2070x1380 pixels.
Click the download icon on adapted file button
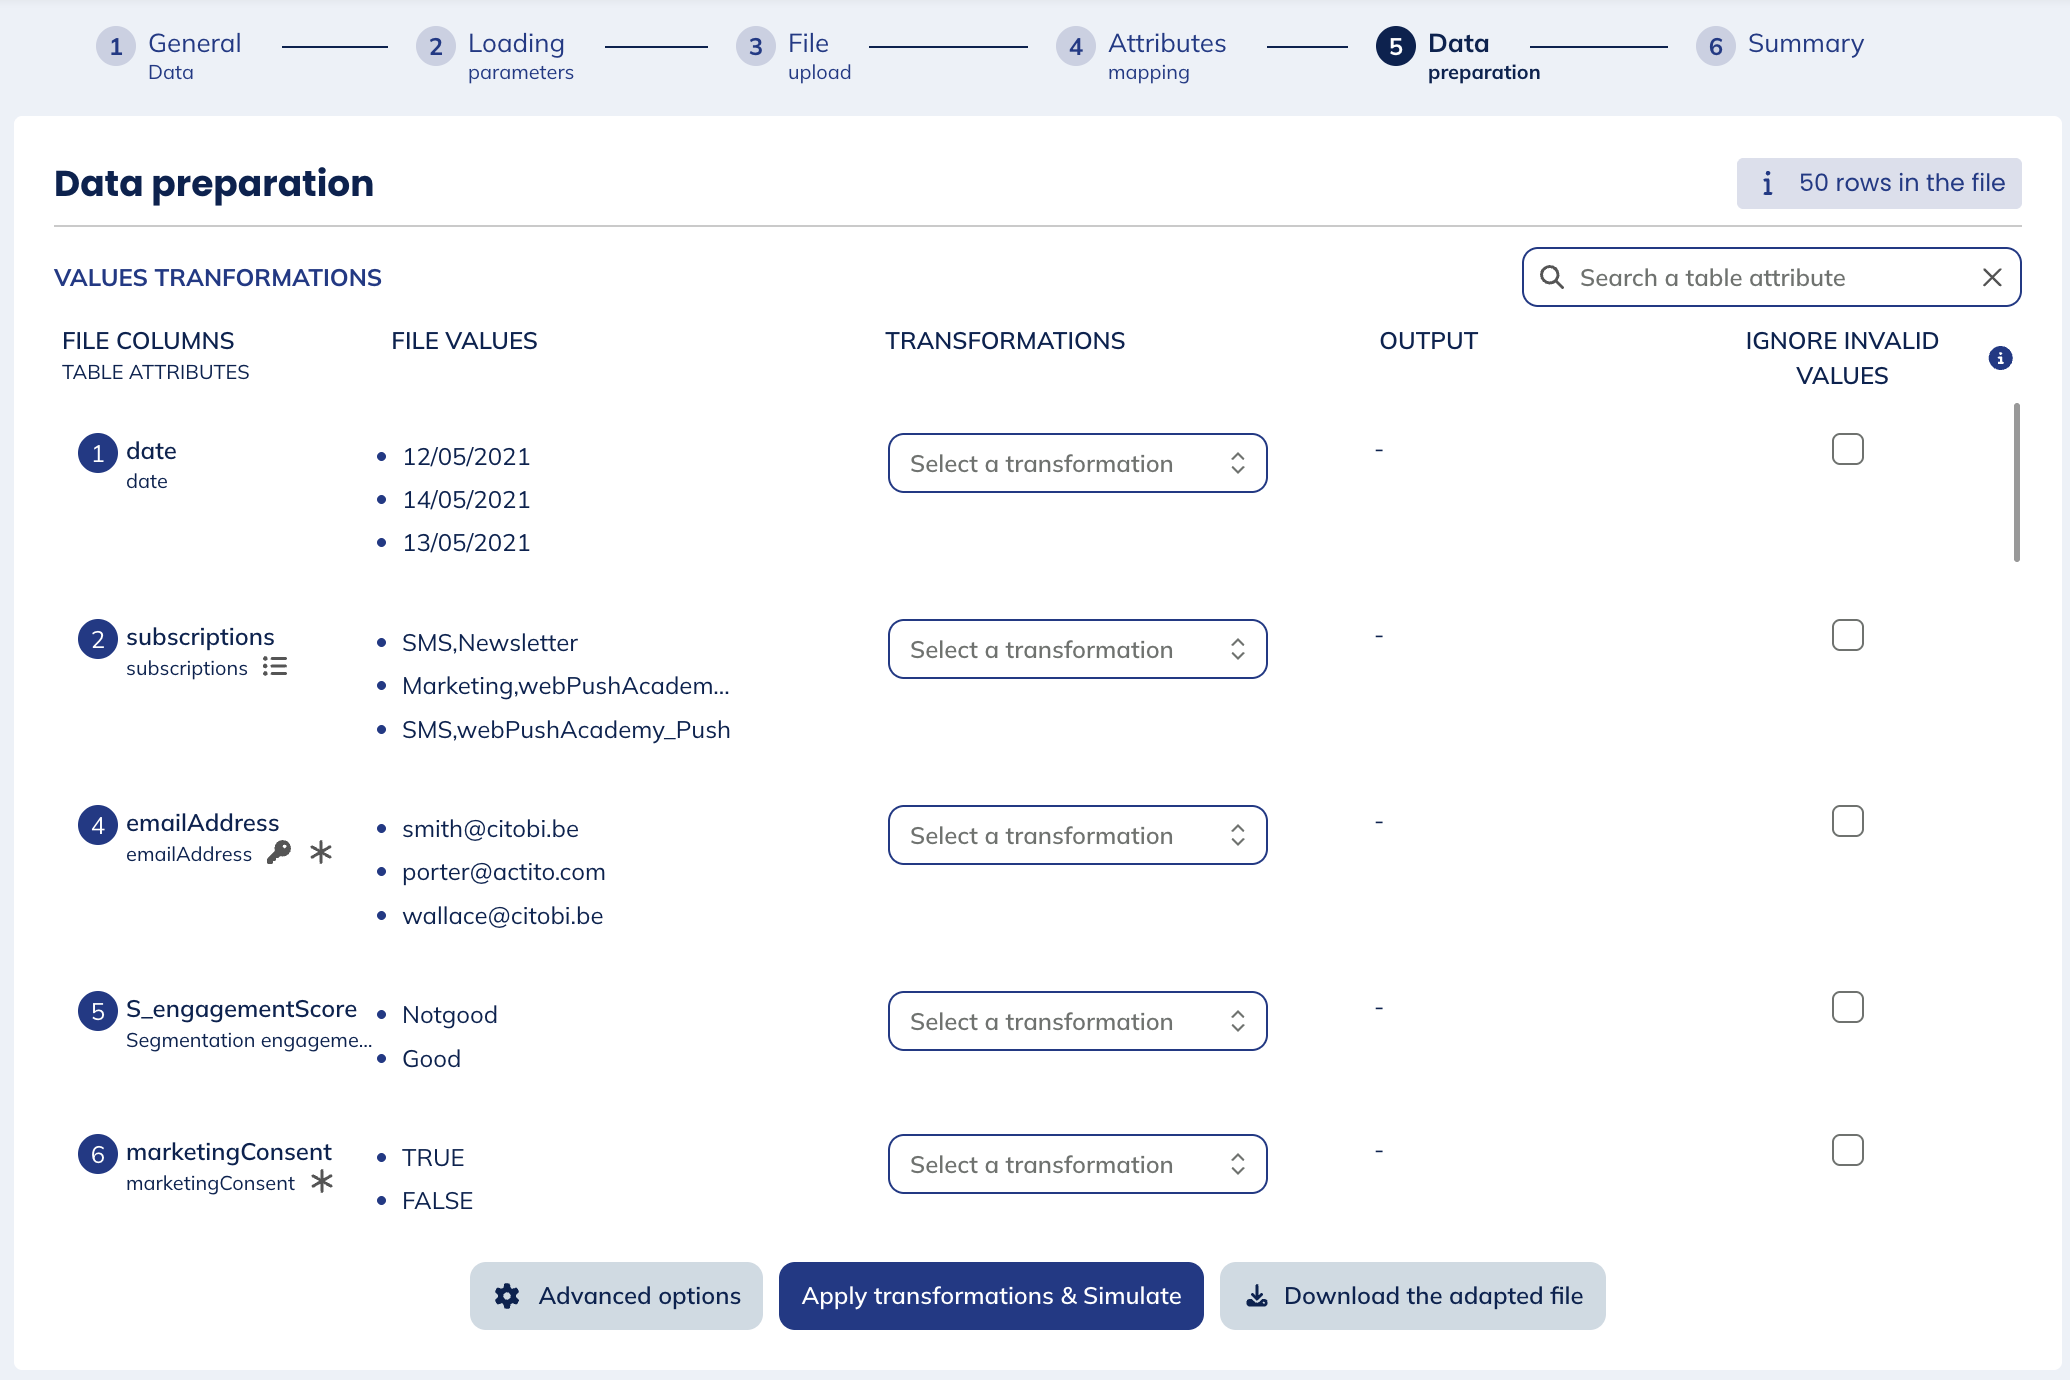click(1255, 1295)
